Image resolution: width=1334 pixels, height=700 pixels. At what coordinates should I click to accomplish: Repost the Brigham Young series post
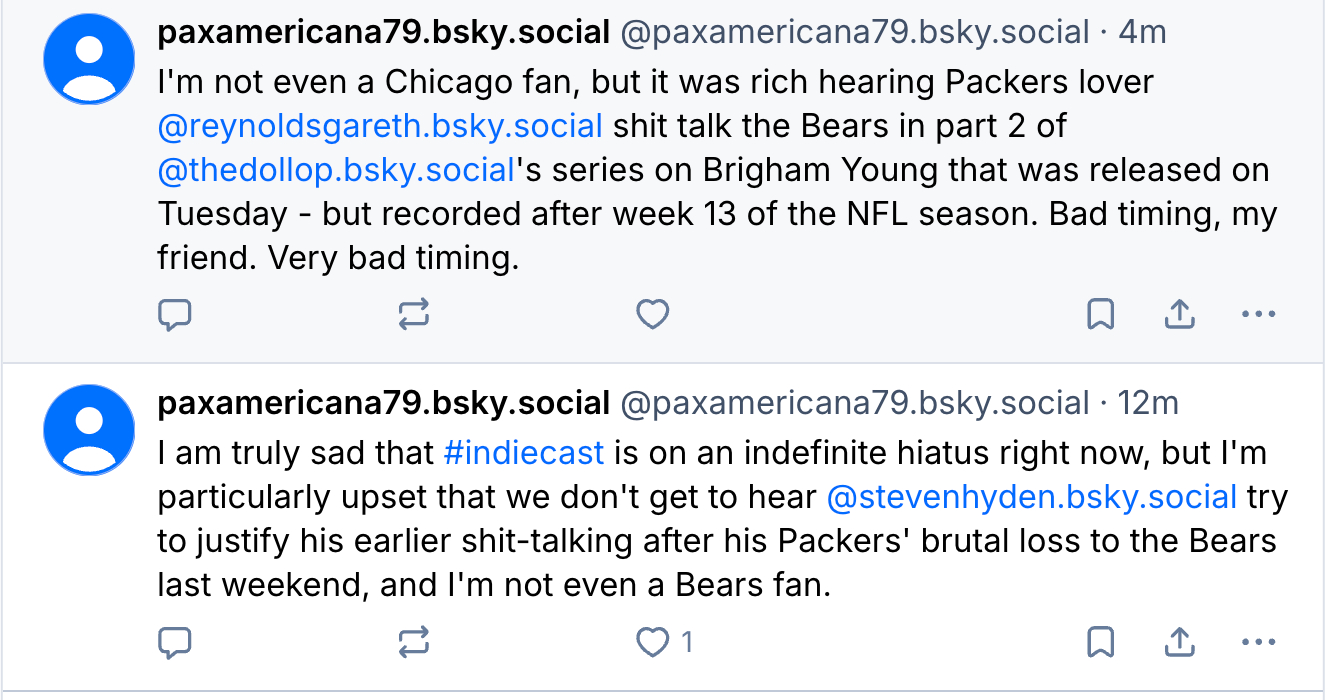pyautogui.click(x=413, y=316)
